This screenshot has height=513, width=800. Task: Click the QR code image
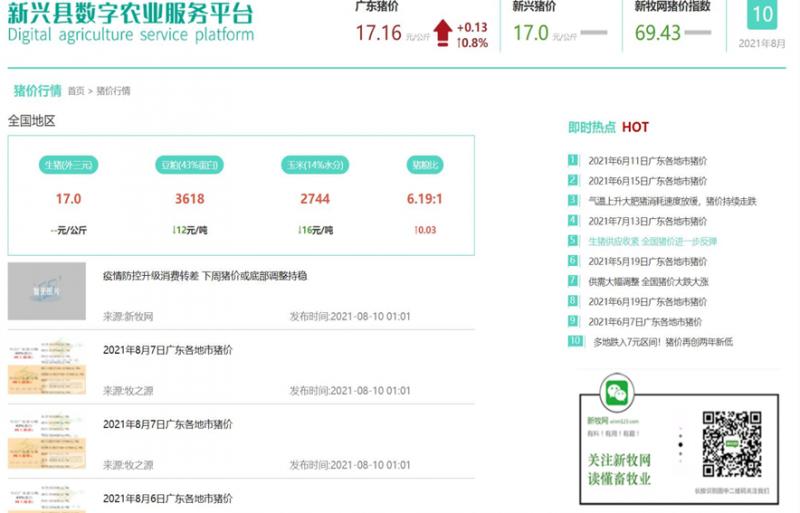click(x=731, y=444)
